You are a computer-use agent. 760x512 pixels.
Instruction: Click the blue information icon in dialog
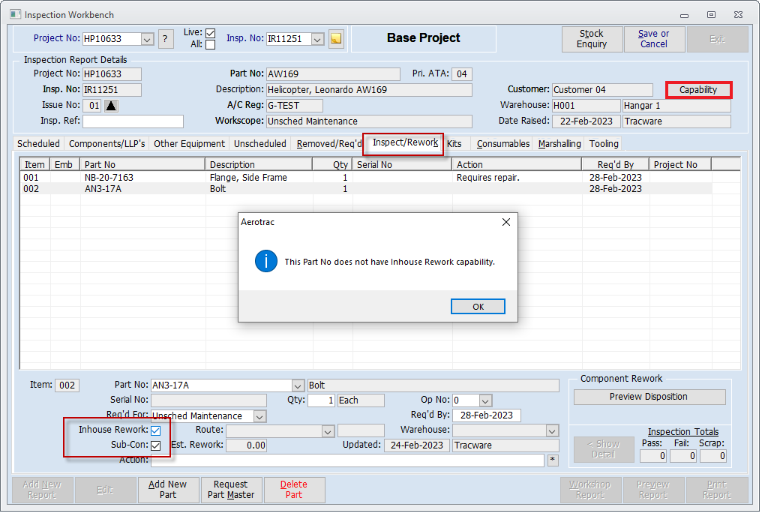point(266,261)
